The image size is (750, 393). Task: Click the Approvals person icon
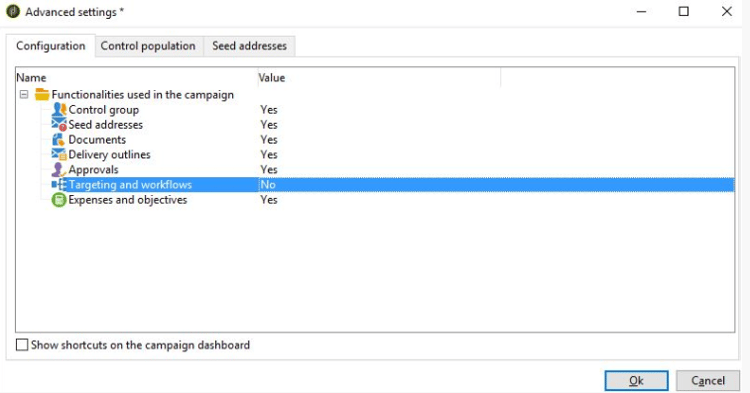click(x=59, y=169)
